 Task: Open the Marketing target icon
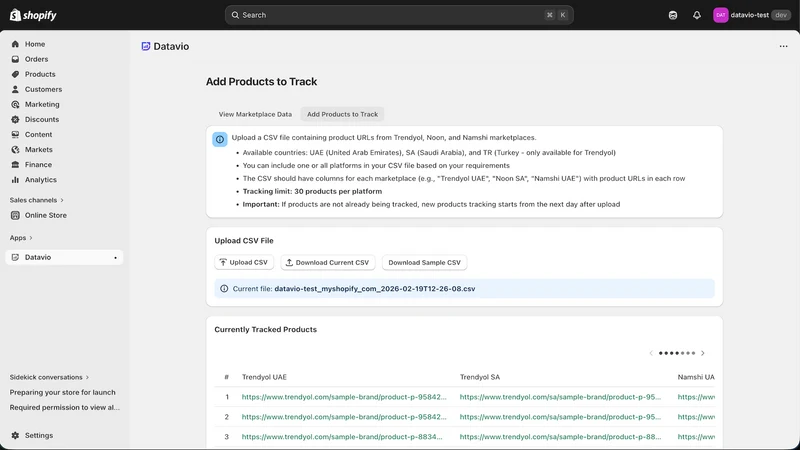pyautogui.click(x=15, y=104)
